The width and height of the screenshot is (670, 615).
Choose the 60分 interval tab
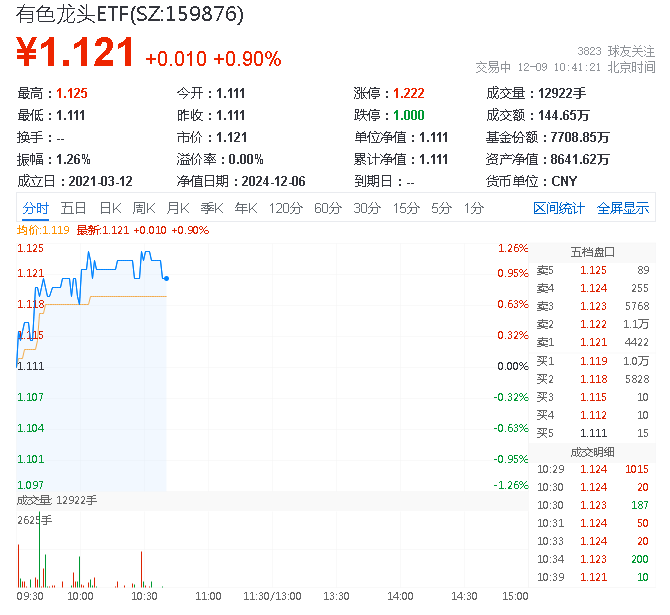click(x=328, y=208)
